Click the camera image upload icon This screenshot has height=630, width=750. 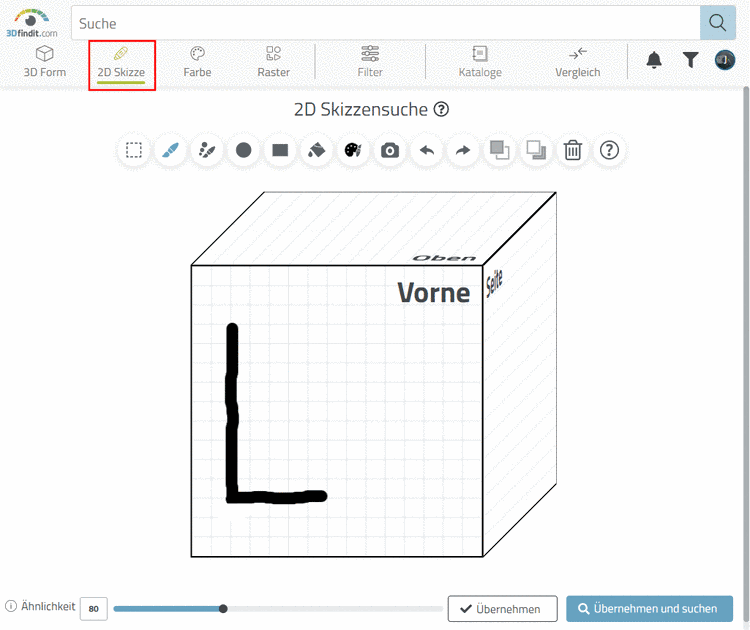coord(390,150)
